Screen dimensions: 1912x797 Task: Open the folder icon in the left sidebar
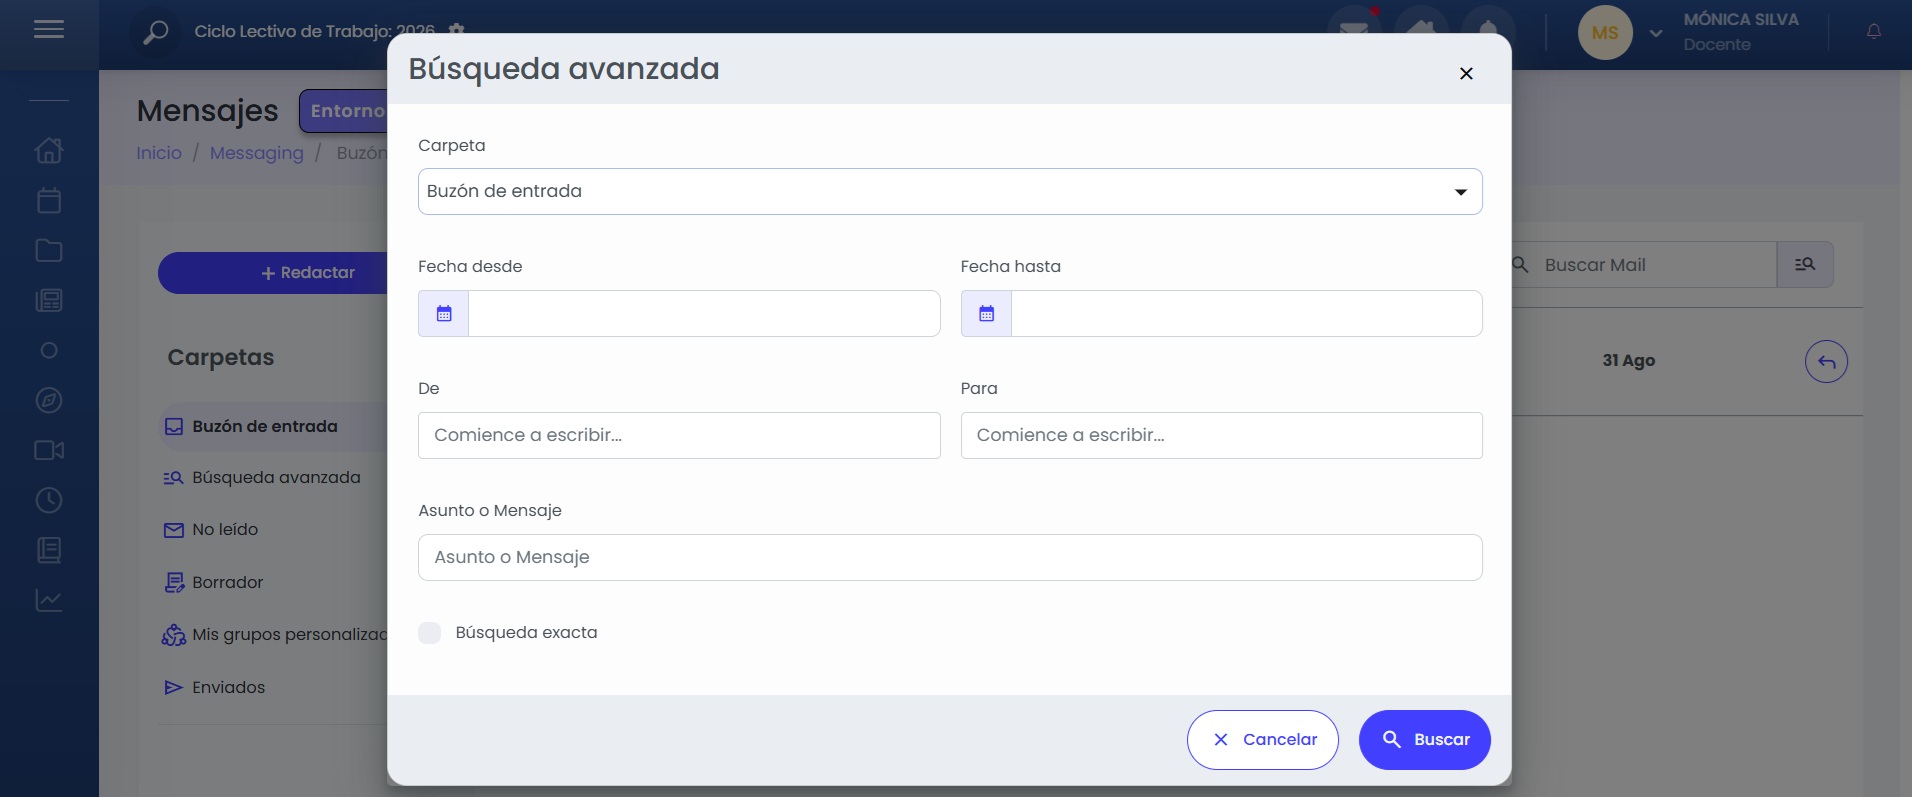point(49,250)
